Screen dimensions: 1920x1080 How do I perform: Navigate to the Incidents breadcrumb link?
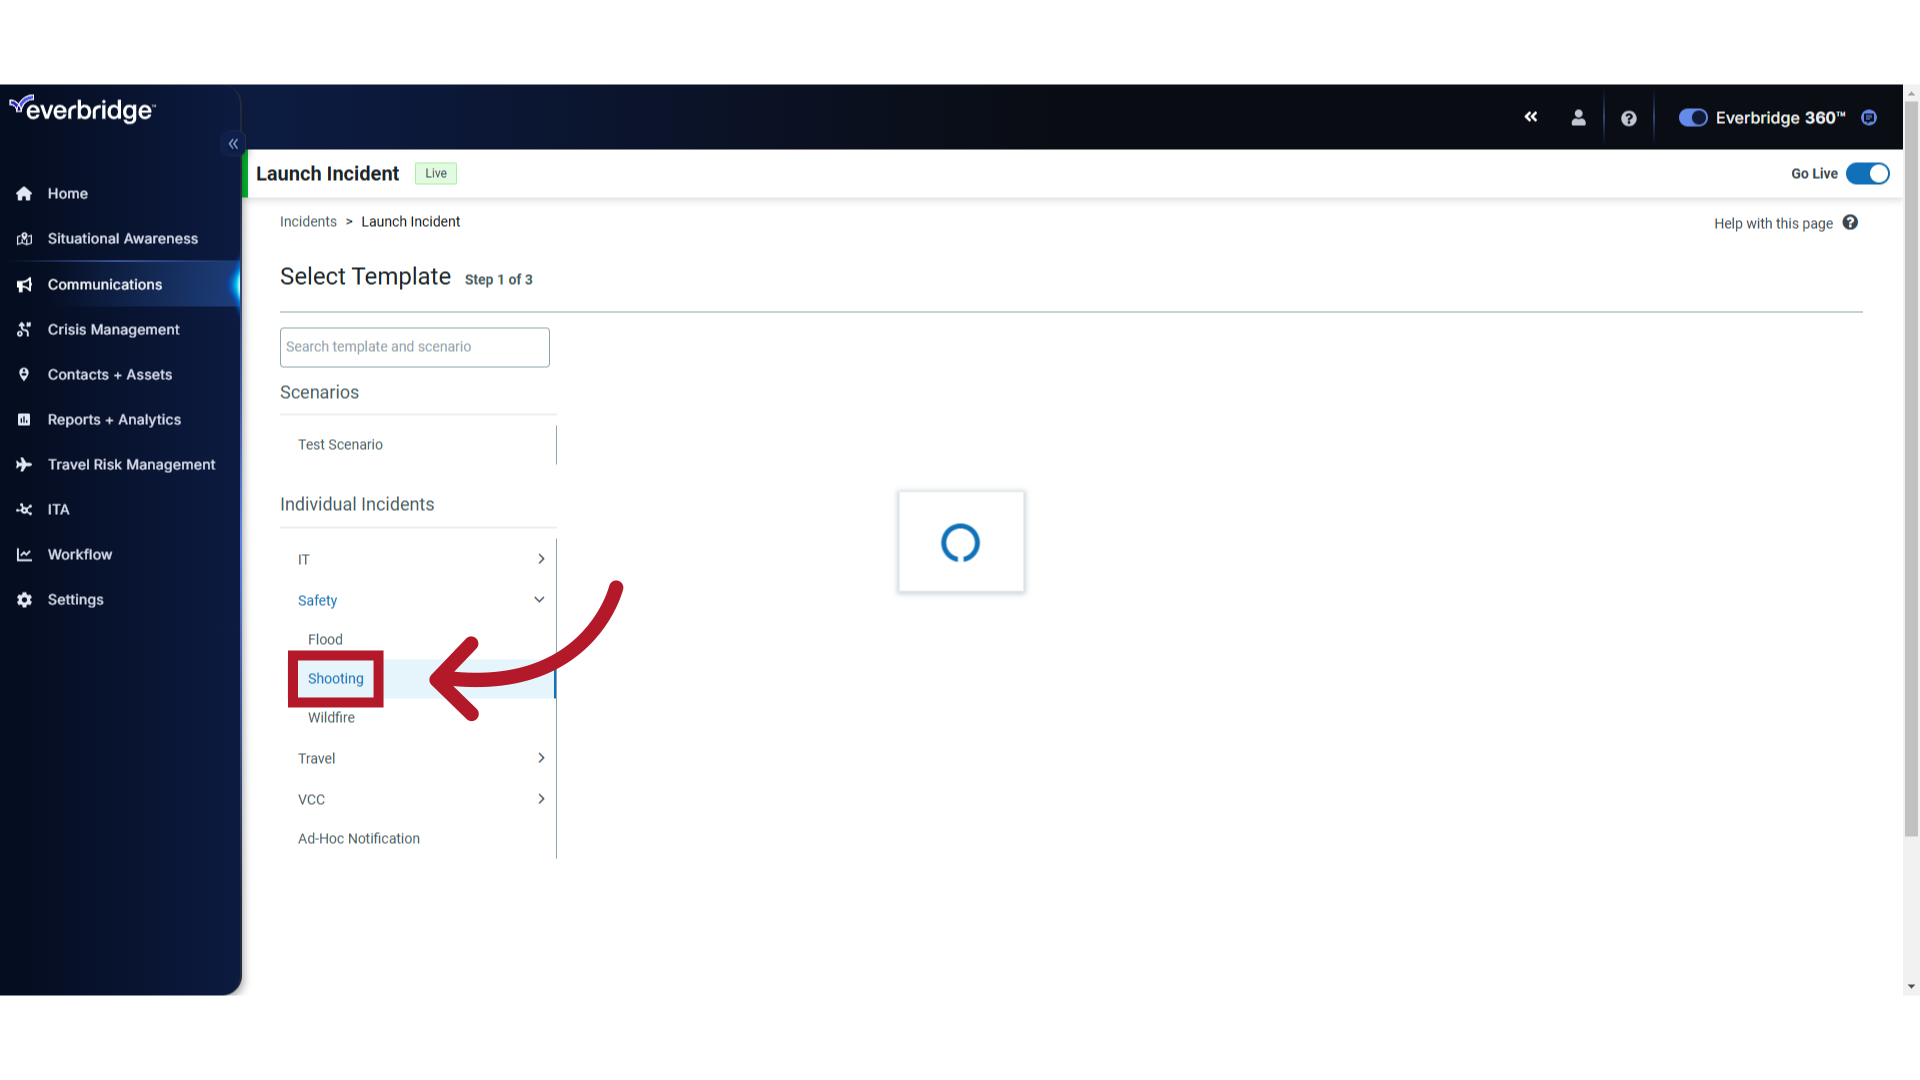point(307,220)
